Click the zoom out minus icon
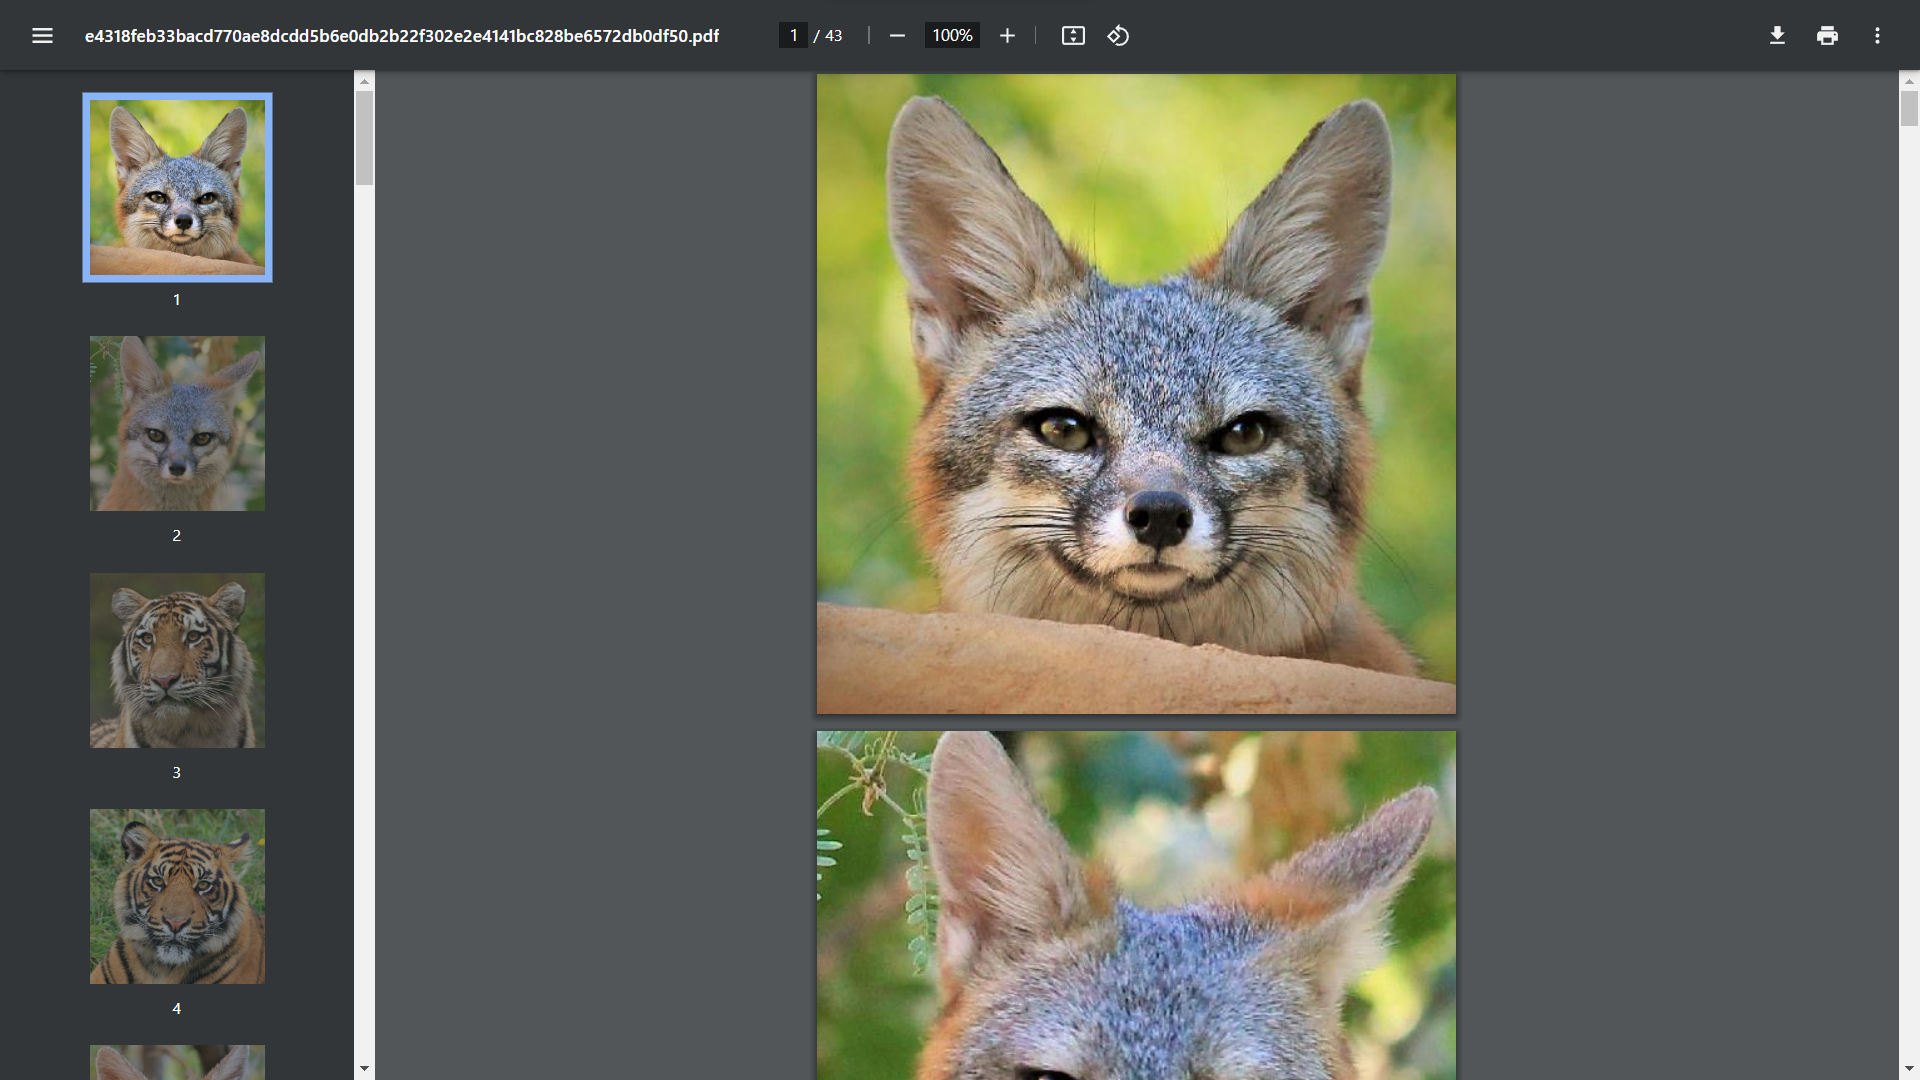1920x1080 pixels. coord(897,36)
